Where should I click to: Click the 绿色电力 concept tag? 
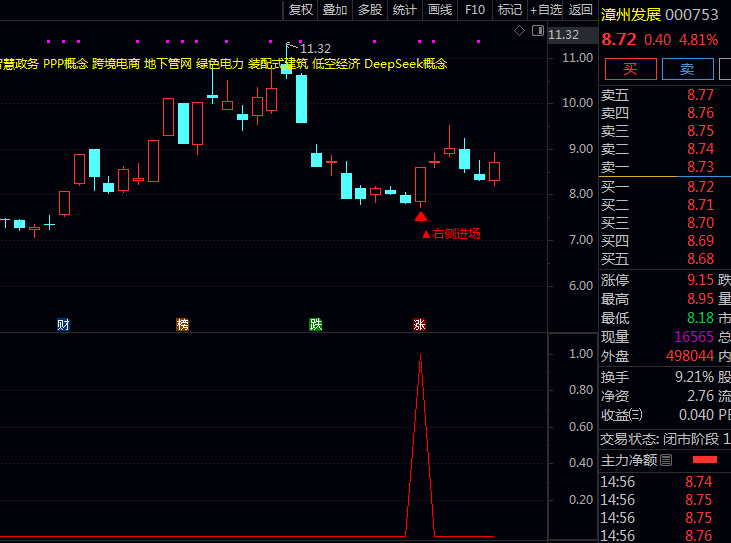(220, 64)
